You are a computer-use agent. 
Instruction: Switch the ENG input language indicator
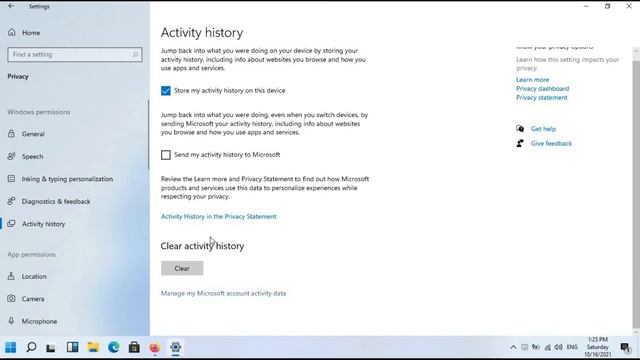(572, 347)
